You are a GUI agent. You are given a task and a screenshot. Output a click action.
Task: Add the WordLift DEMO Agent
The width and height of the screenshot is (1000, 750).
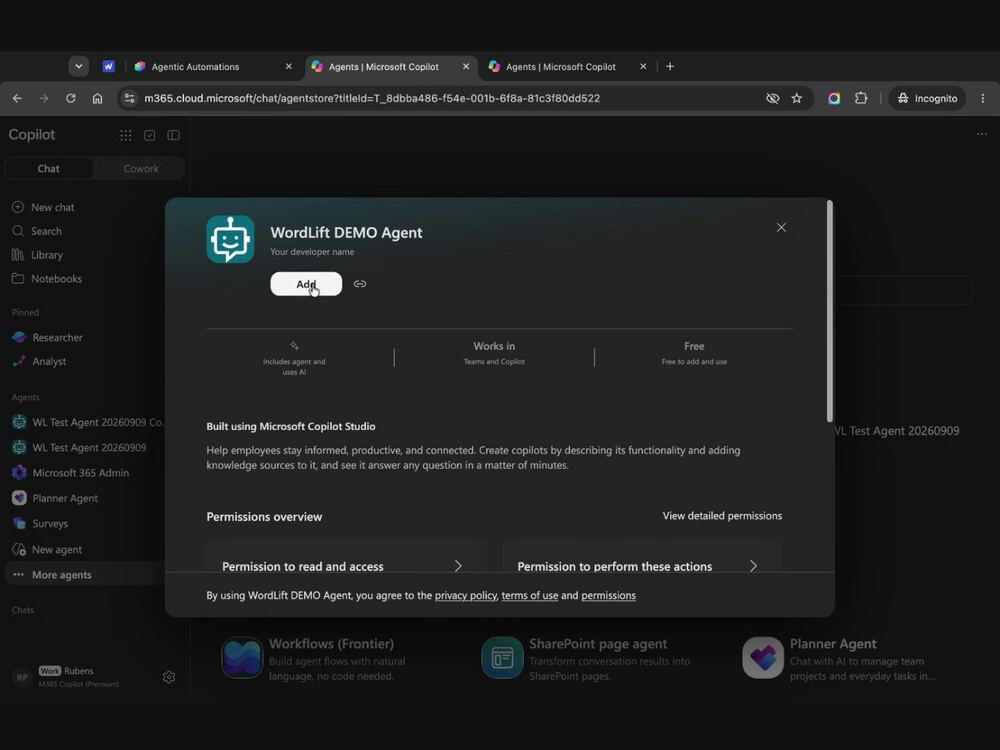[306, 284]
